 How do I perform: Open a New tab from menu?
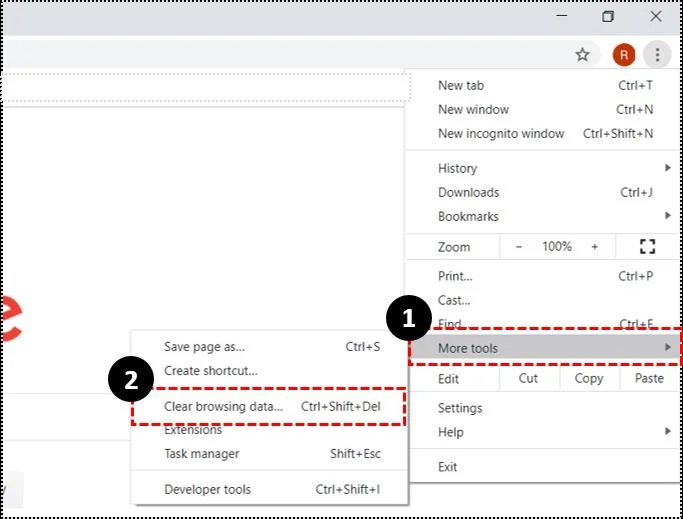pyautogui.click(x=544, y=85)
